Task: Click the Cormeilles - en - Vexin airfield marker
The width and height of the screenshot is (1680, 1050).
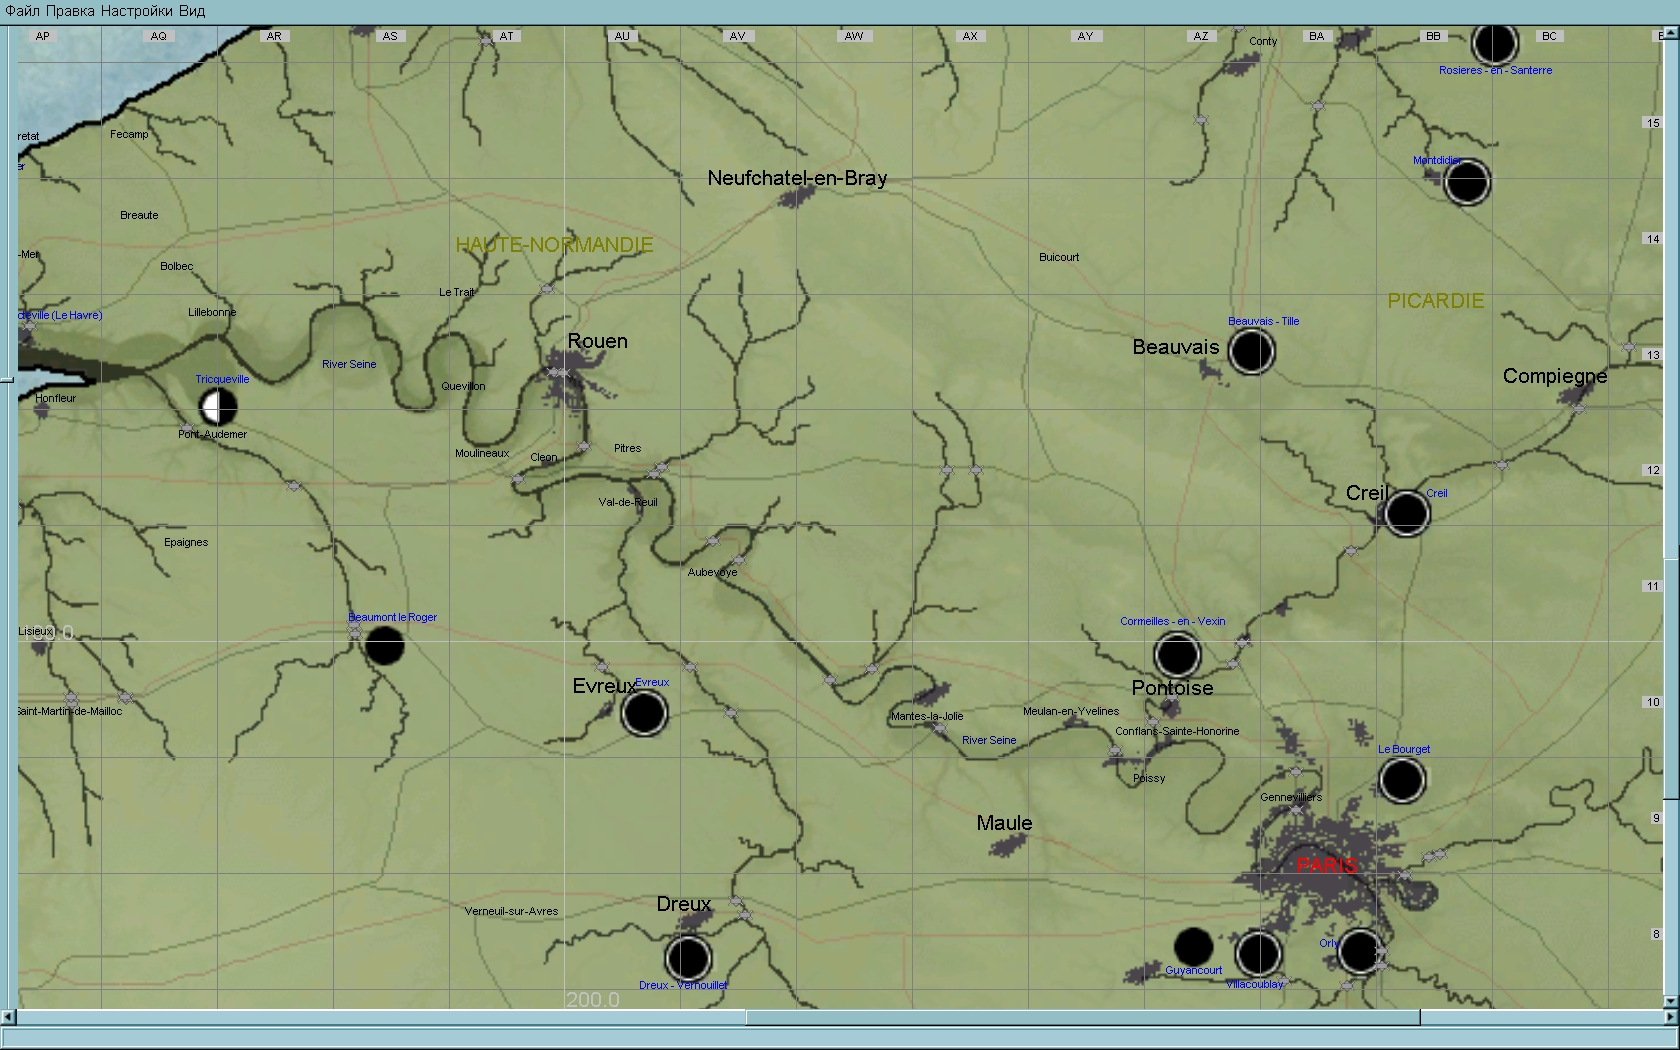Action: 1177,656
